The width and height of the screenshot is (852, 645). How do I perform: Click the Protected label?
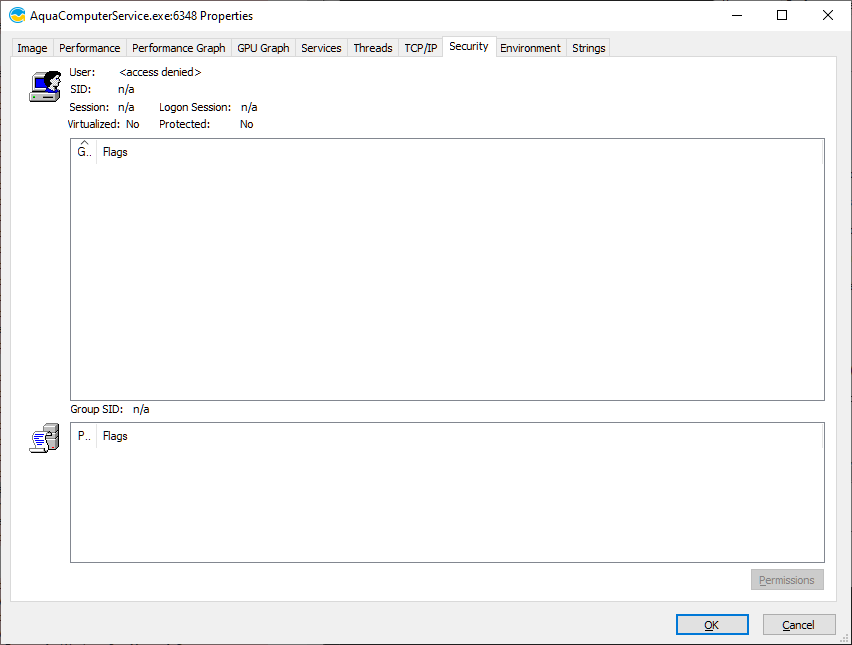[184, 124]
